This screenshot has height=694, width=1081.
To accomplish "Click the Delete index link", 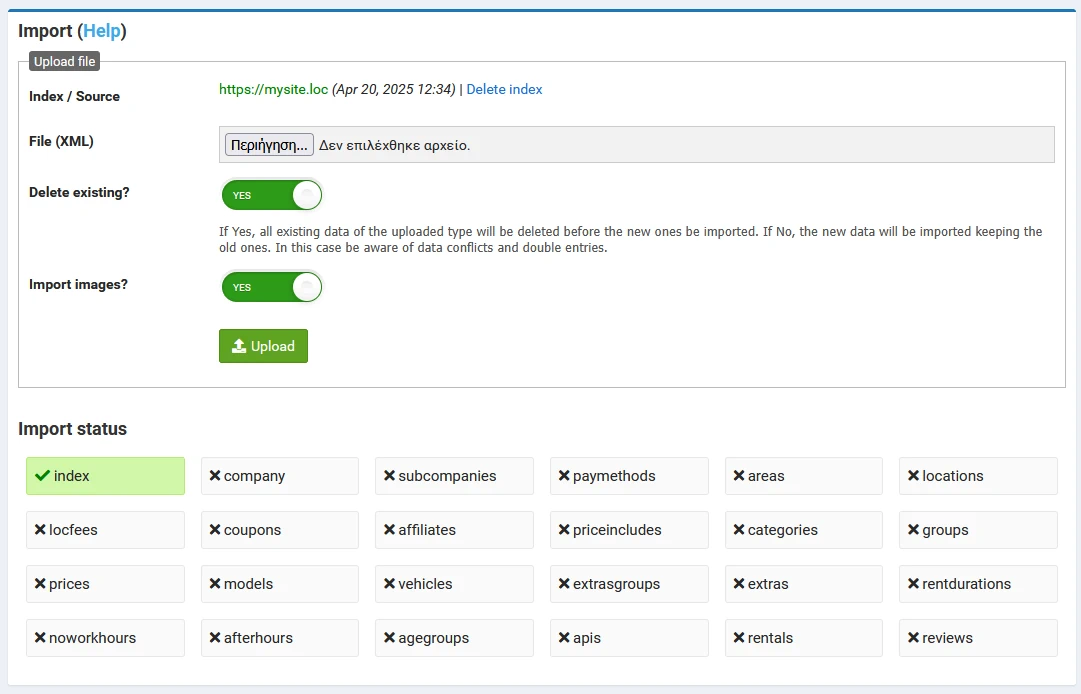I will (504, 89).
